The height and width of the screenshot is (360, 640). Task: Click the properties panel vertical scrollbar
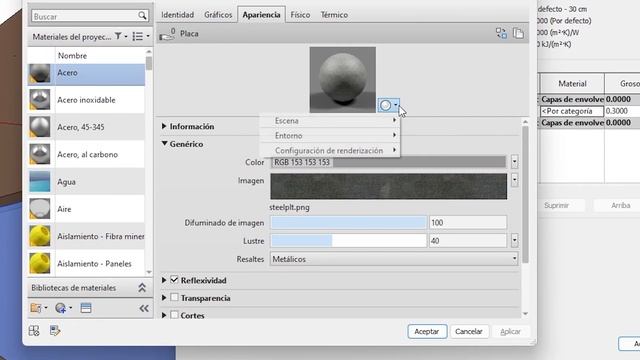coord(525,194)
